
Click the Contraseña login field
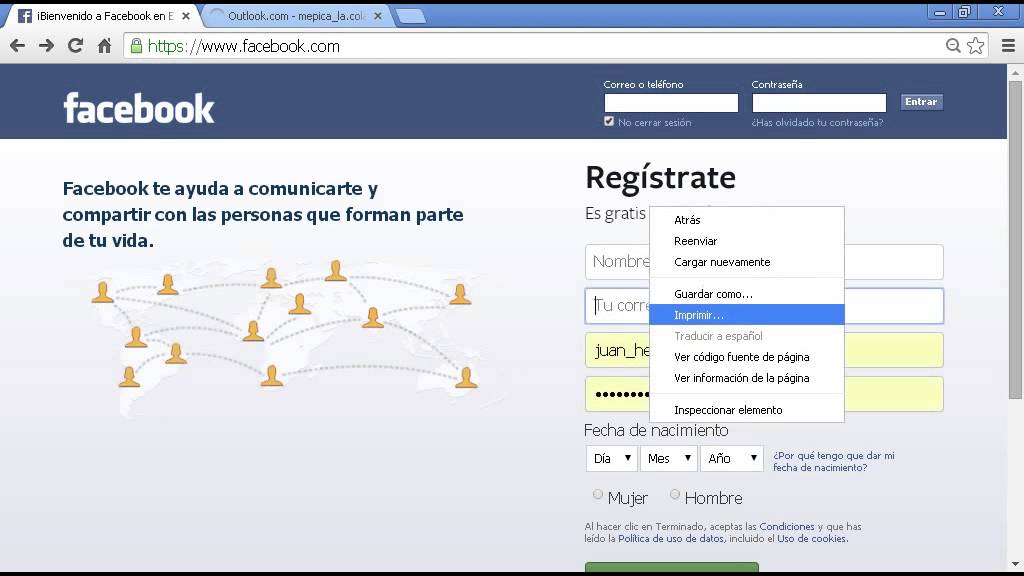point(818,103)
